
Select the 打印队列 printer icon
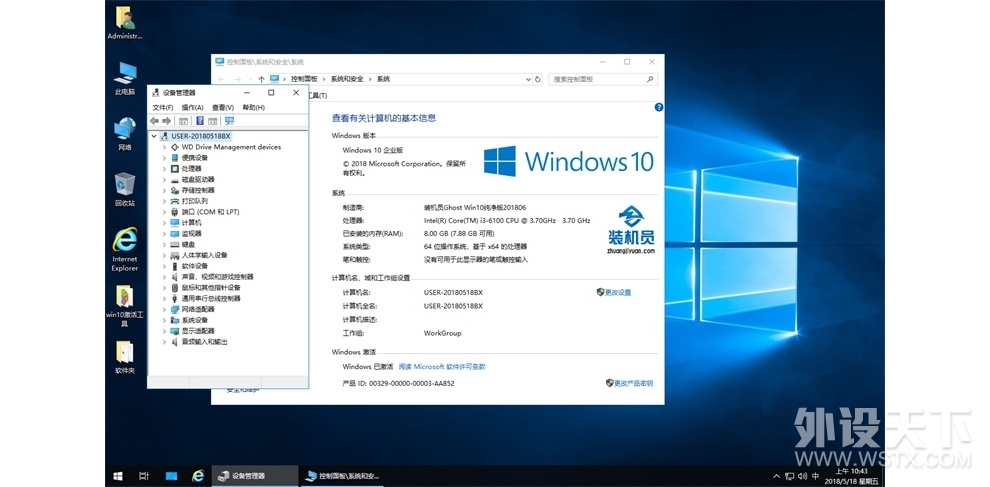click(175, 201)
